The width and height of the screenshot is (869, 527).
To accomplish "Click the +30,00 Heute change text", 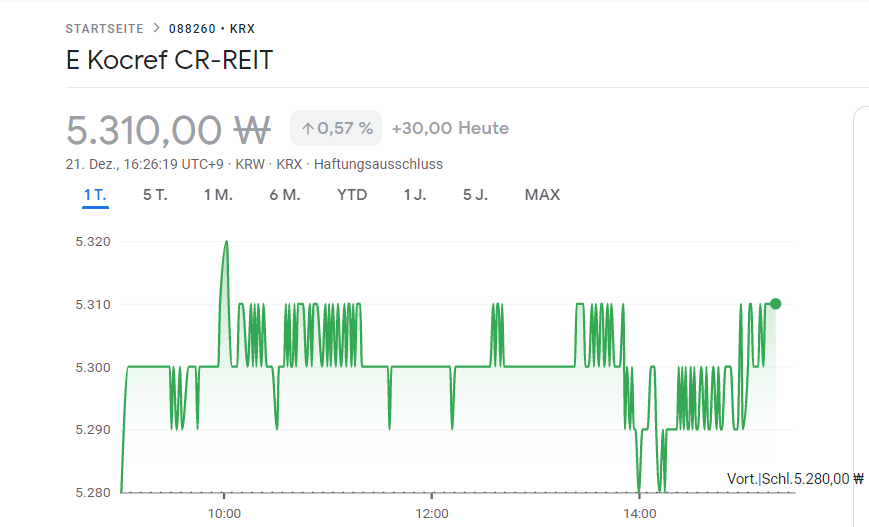I will 450,128.
